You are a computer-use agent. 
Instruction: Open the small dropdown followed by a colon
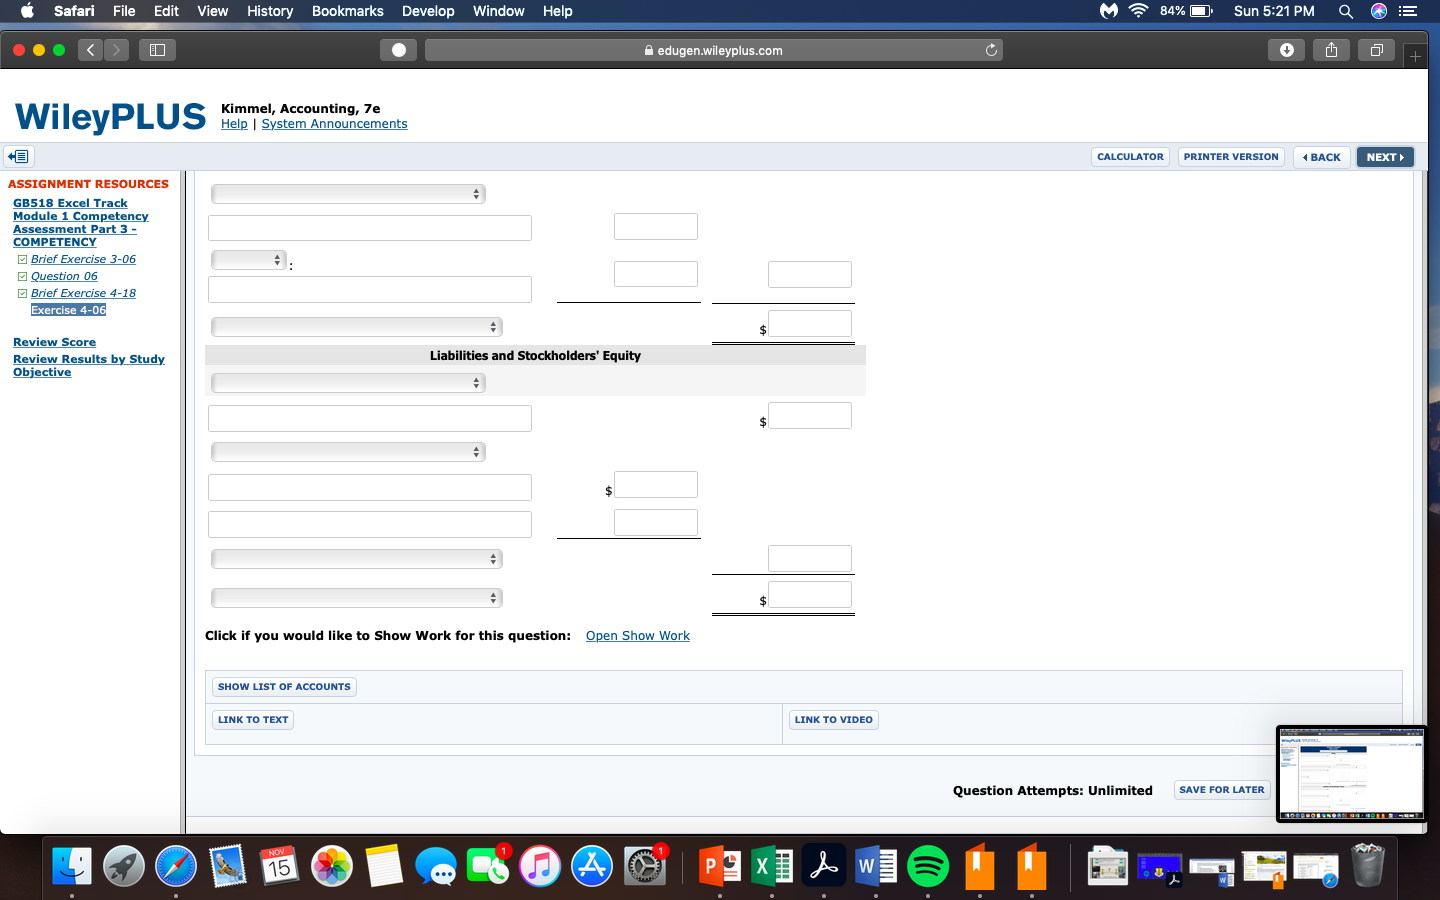coord(249,260)
